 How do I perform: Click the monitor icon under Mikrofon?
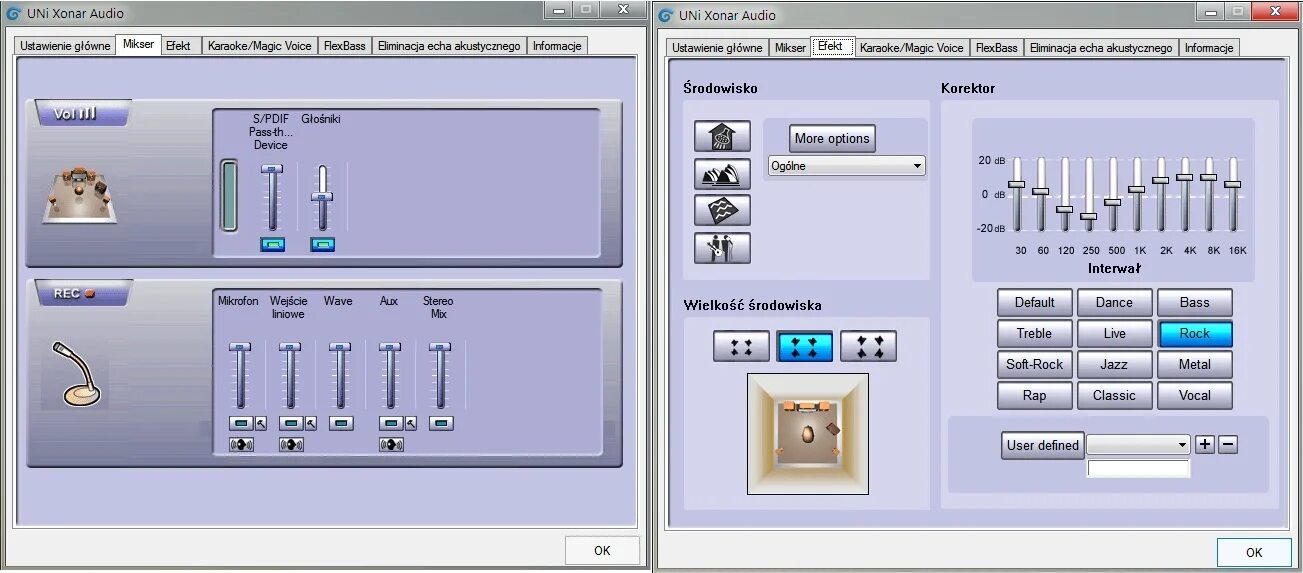point(241,445)
